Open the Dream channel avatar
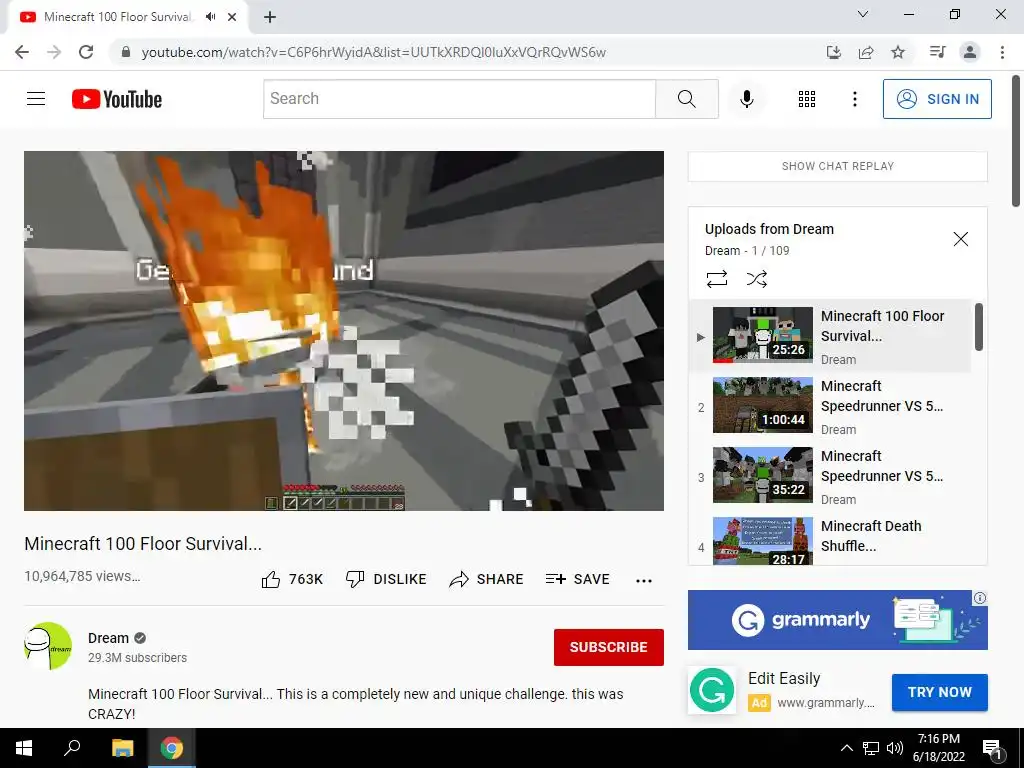This screenshot has height=768, width=1024. [48, 646]
